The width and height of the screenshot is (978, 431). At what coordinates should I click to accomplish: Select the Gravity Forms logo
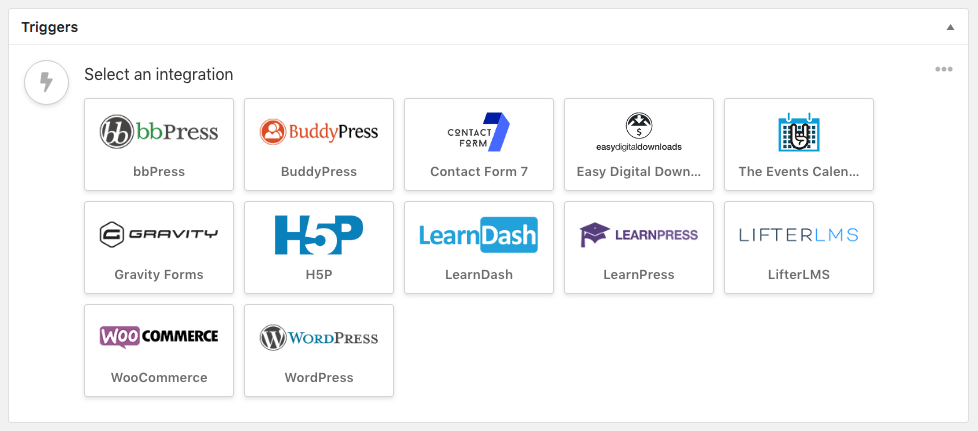click(x=159, y=235)
